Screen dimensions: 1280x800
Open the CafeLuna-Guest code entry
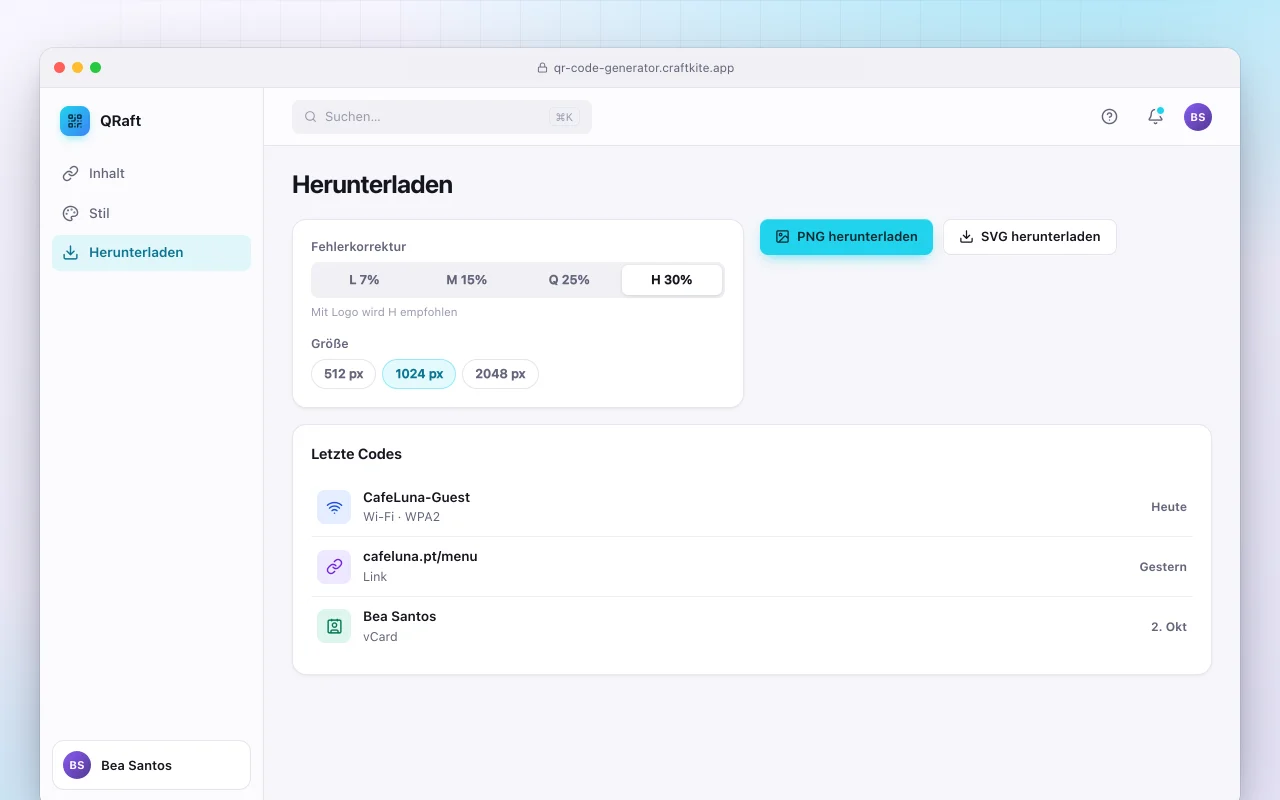click(x=752, y=507)
